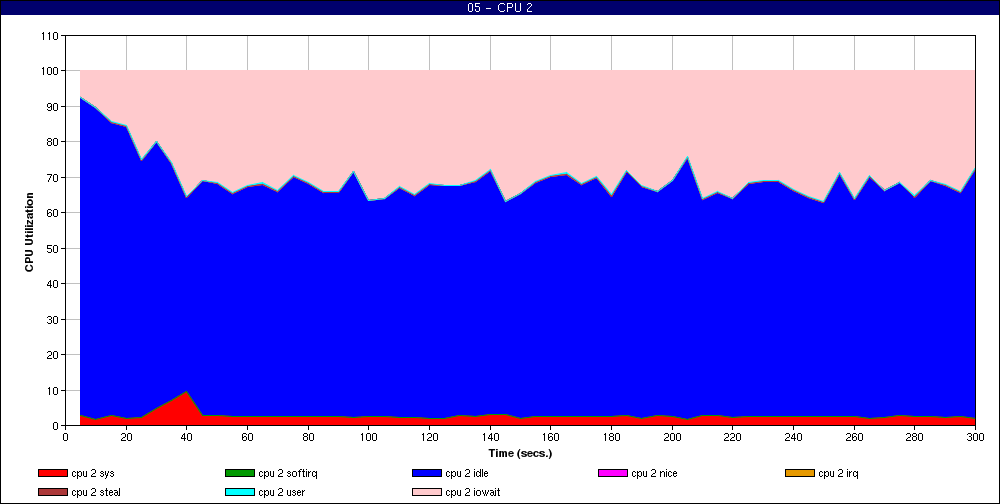This screenshot has height=504, width=1000.
Task: Click the 40 tick on the time axis
Action: 187,437
